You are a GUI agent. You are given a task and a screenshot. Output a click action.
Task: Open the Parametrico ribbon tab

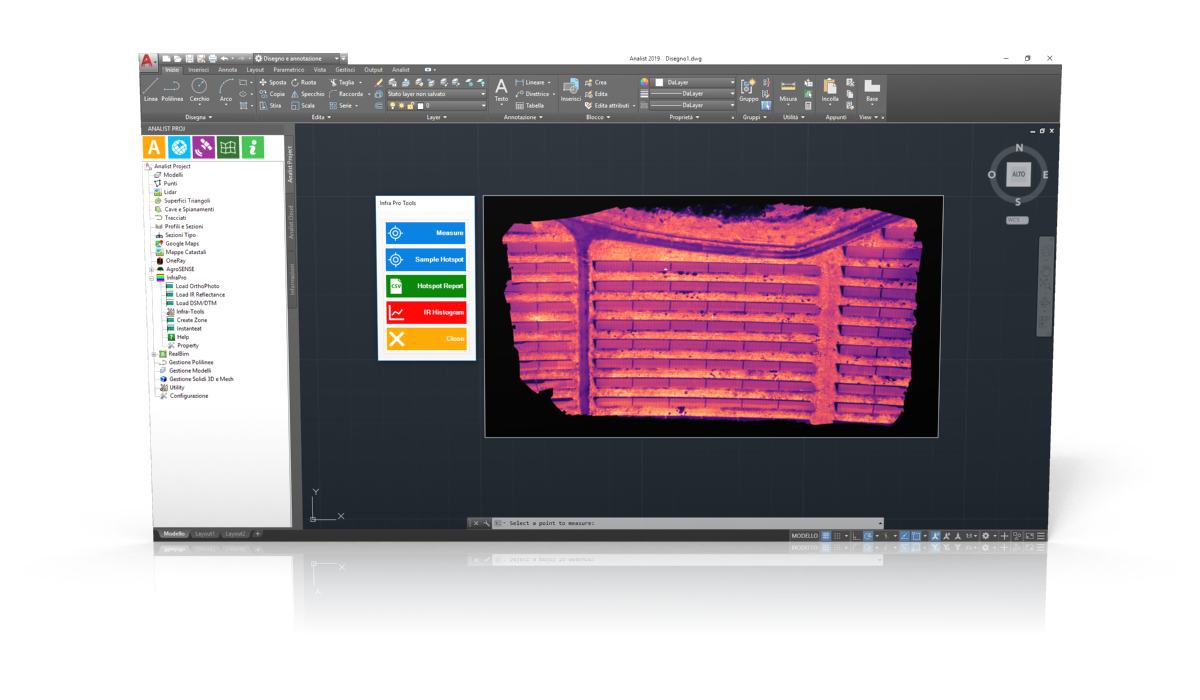(289, 70)
